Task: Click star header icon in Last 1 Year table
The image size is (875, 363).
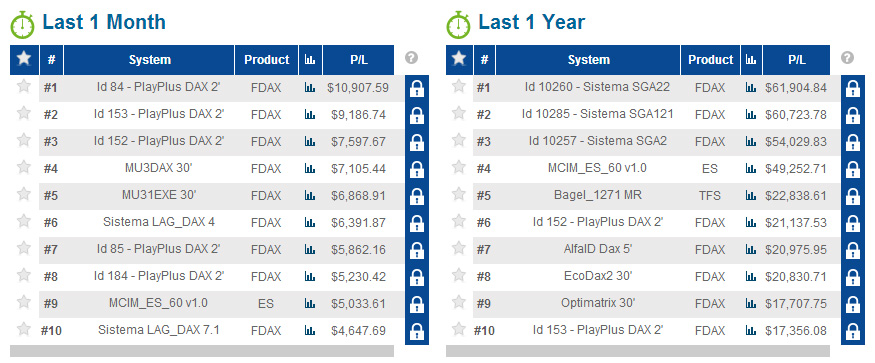Action: pyautogui.click(x=459, y=59)
